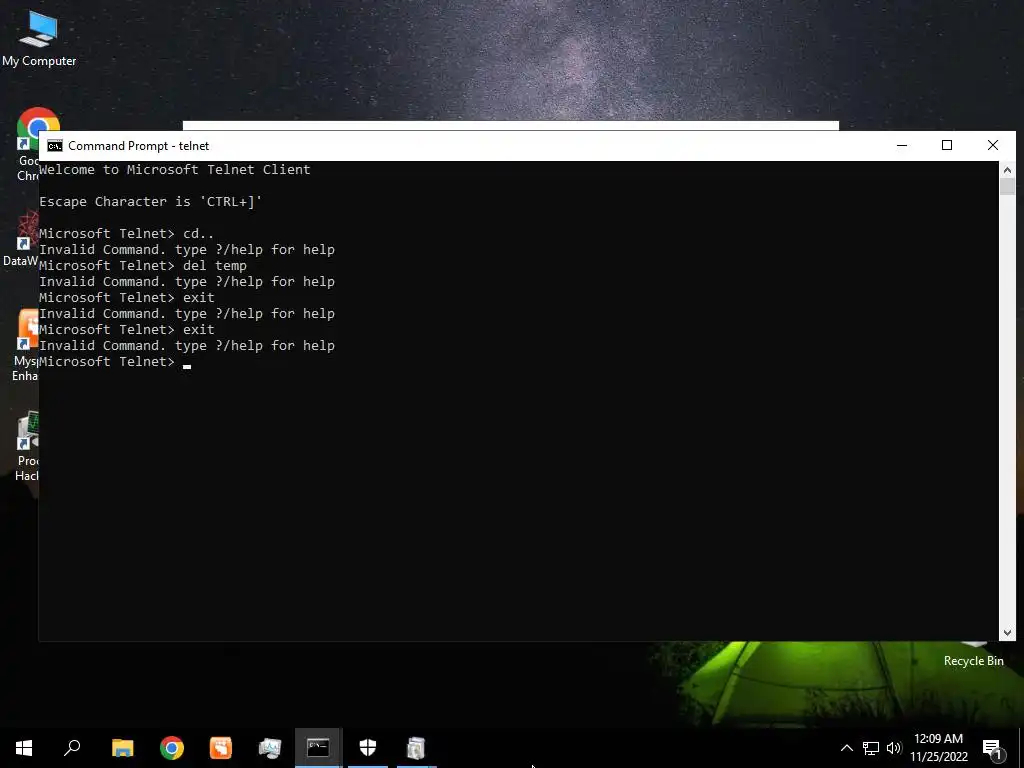Open My Computer desktop icon
The height and width of the screenshot is (768, 1024).
(39, 39)
